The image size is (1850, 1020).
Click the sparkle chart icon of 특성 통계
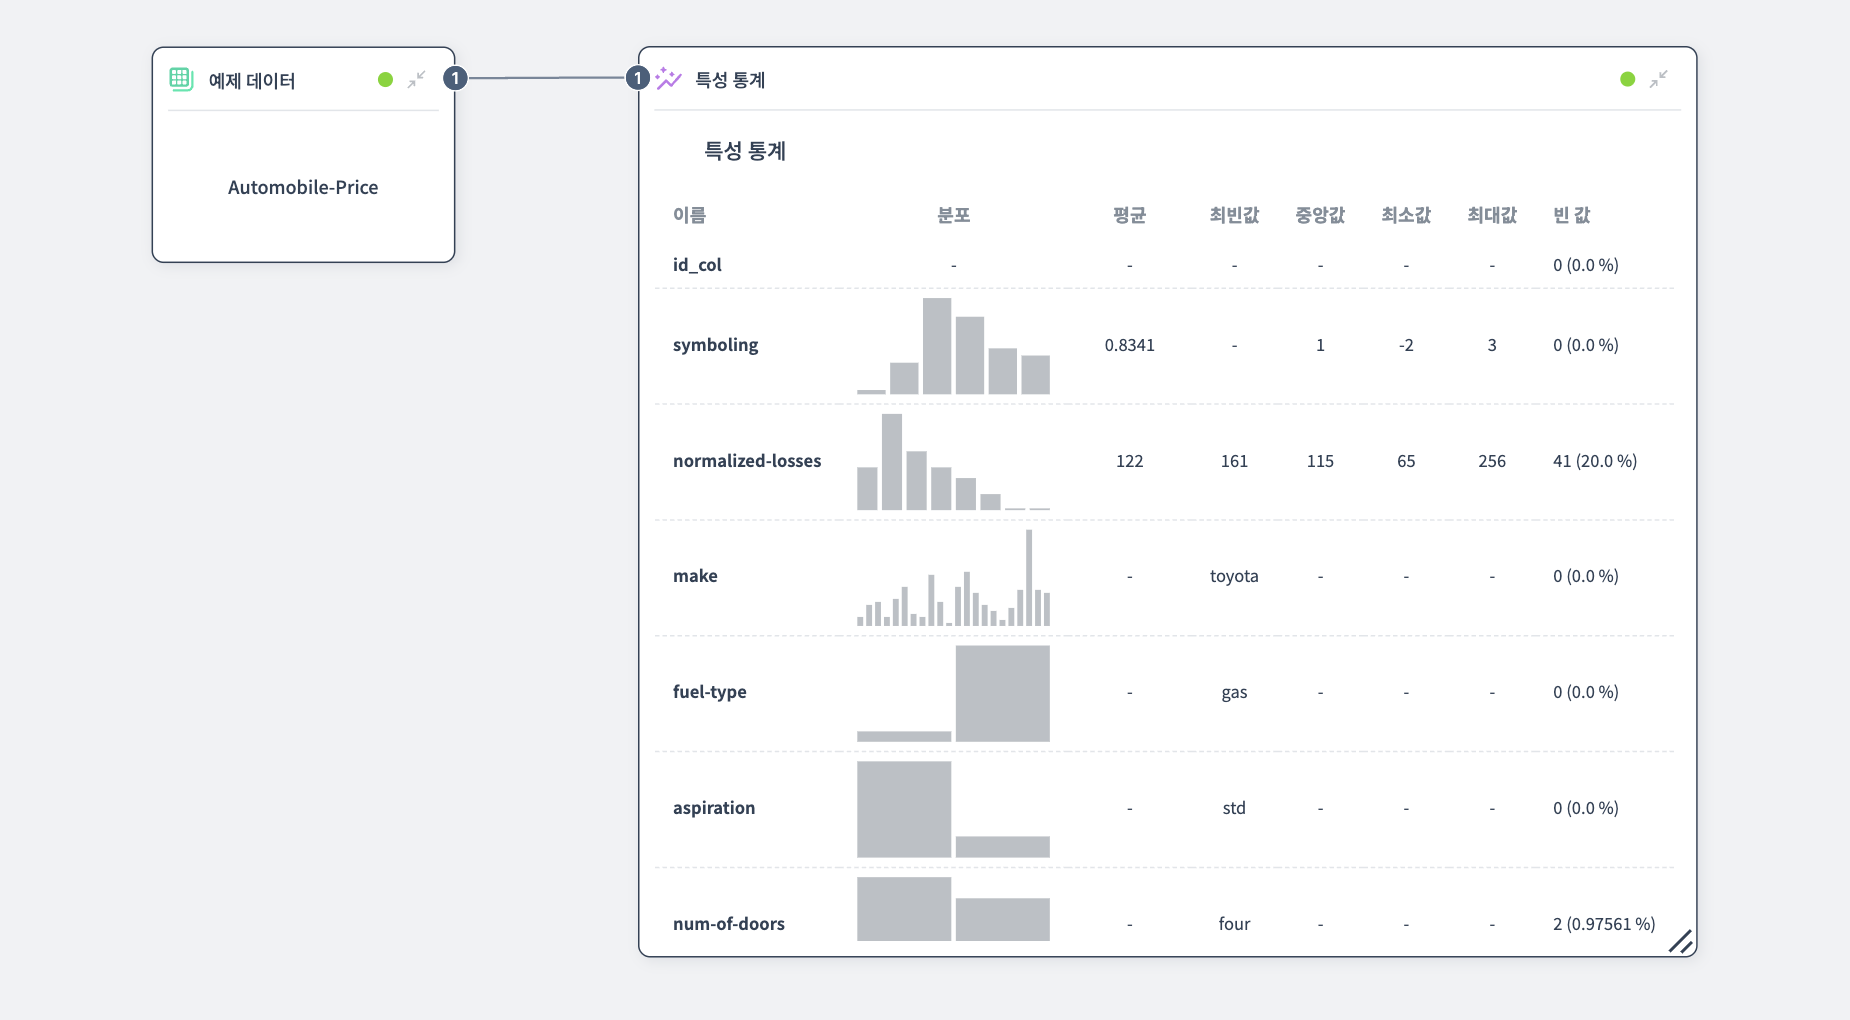[x=668, y=79]
